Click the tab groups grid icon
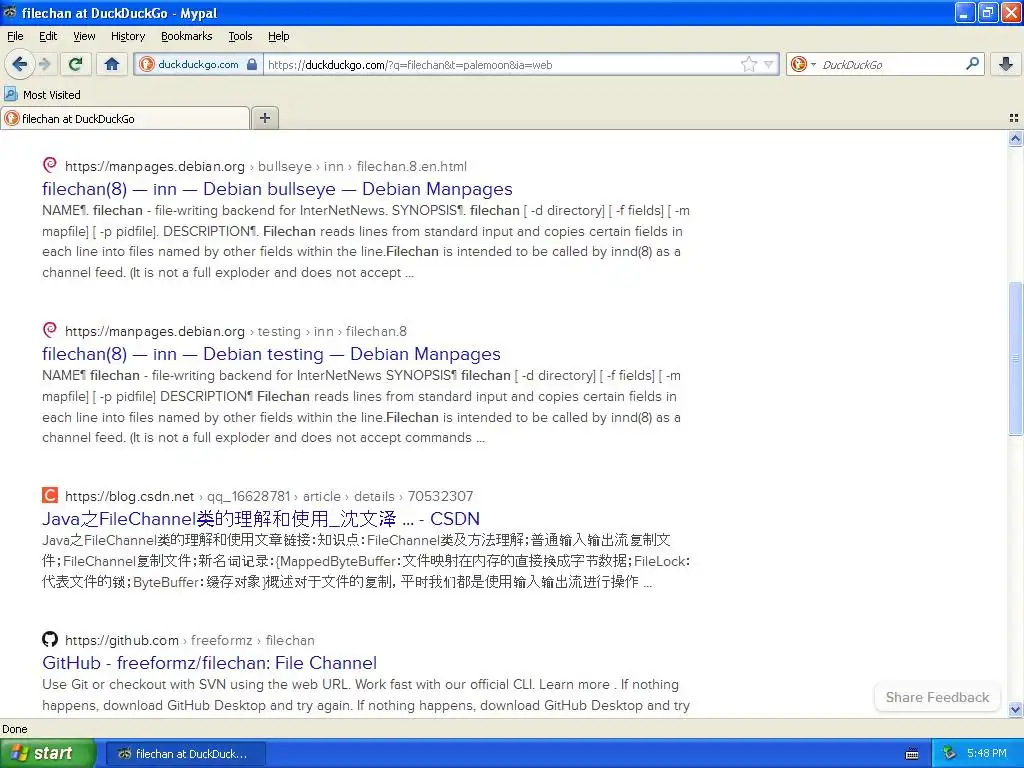Image resolution: width=1024 pixels, height=768 pixels. 1014,118
